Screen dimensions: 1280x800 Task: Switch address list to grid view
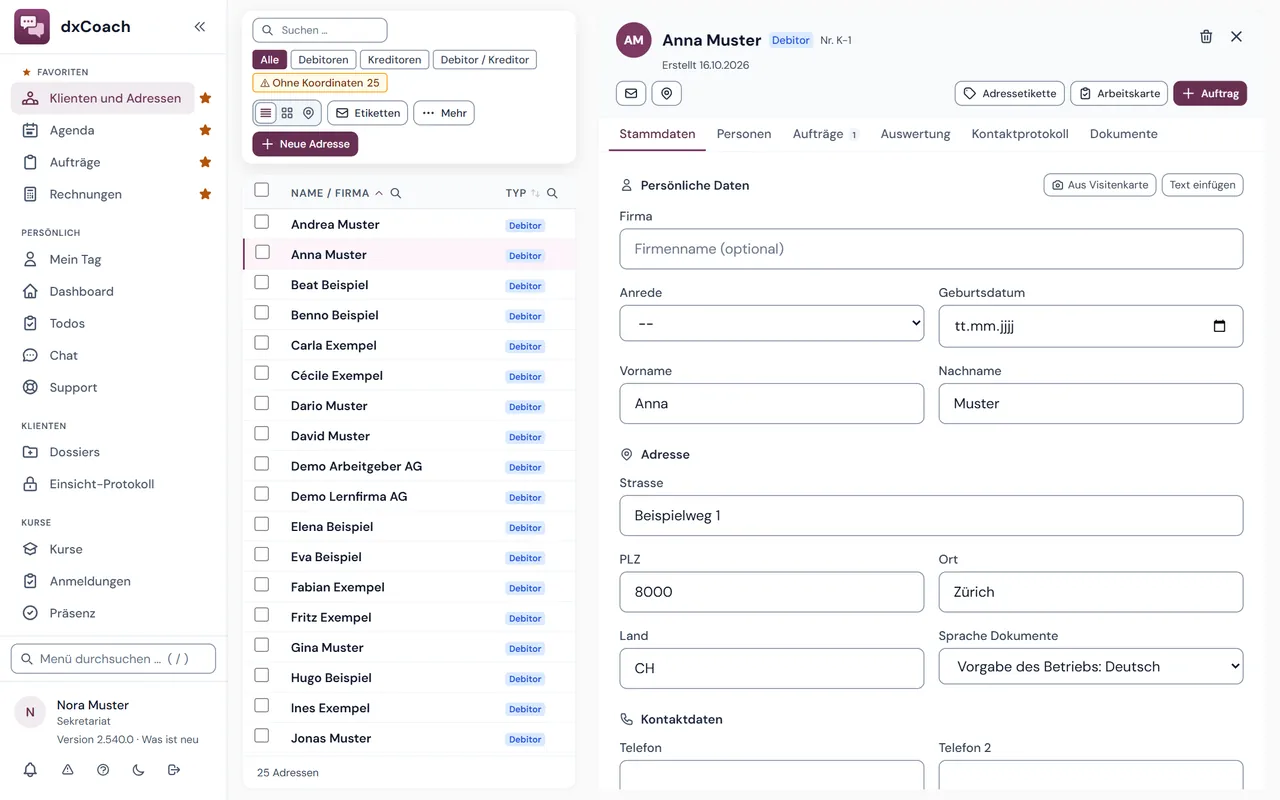click(x=287, y=113)
